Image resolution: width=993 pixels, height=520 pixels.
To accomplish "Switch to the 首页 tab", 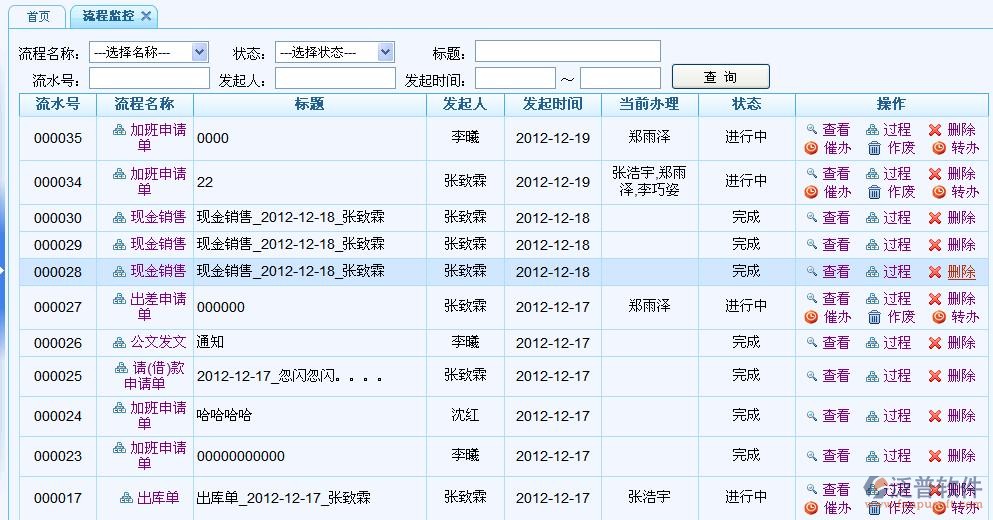I will coord(39,17).
